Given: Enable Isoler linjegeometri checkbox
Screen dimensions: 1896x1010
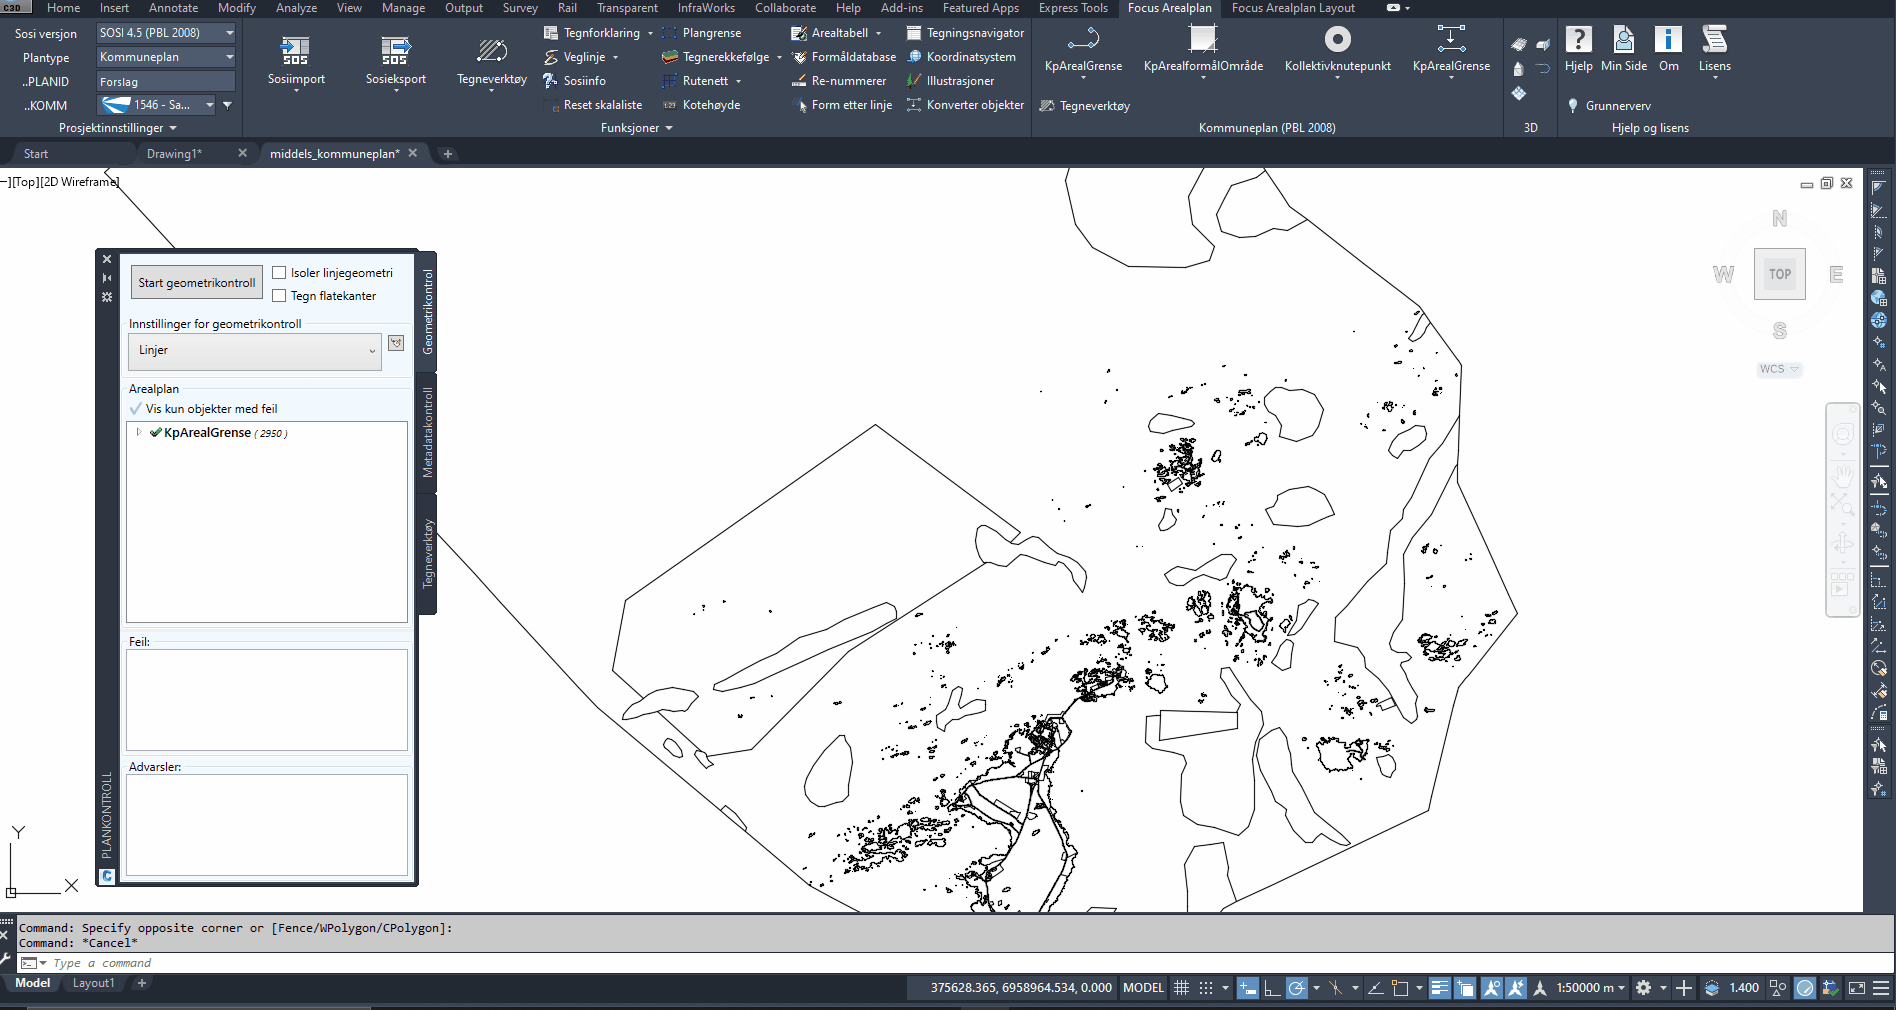Looking at the screenshot, I should pyautogui.click(x=280, y=273).
